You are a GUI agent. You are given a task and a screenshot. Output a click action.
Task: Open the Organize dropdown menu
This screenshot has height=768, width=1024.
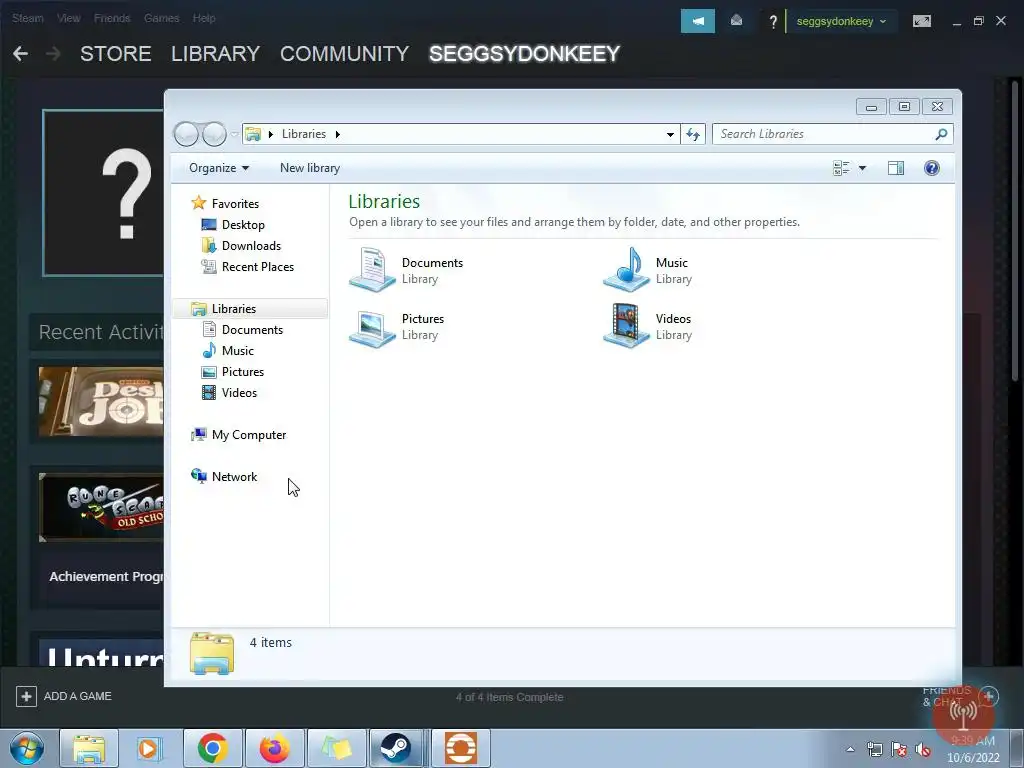[219, 168]
